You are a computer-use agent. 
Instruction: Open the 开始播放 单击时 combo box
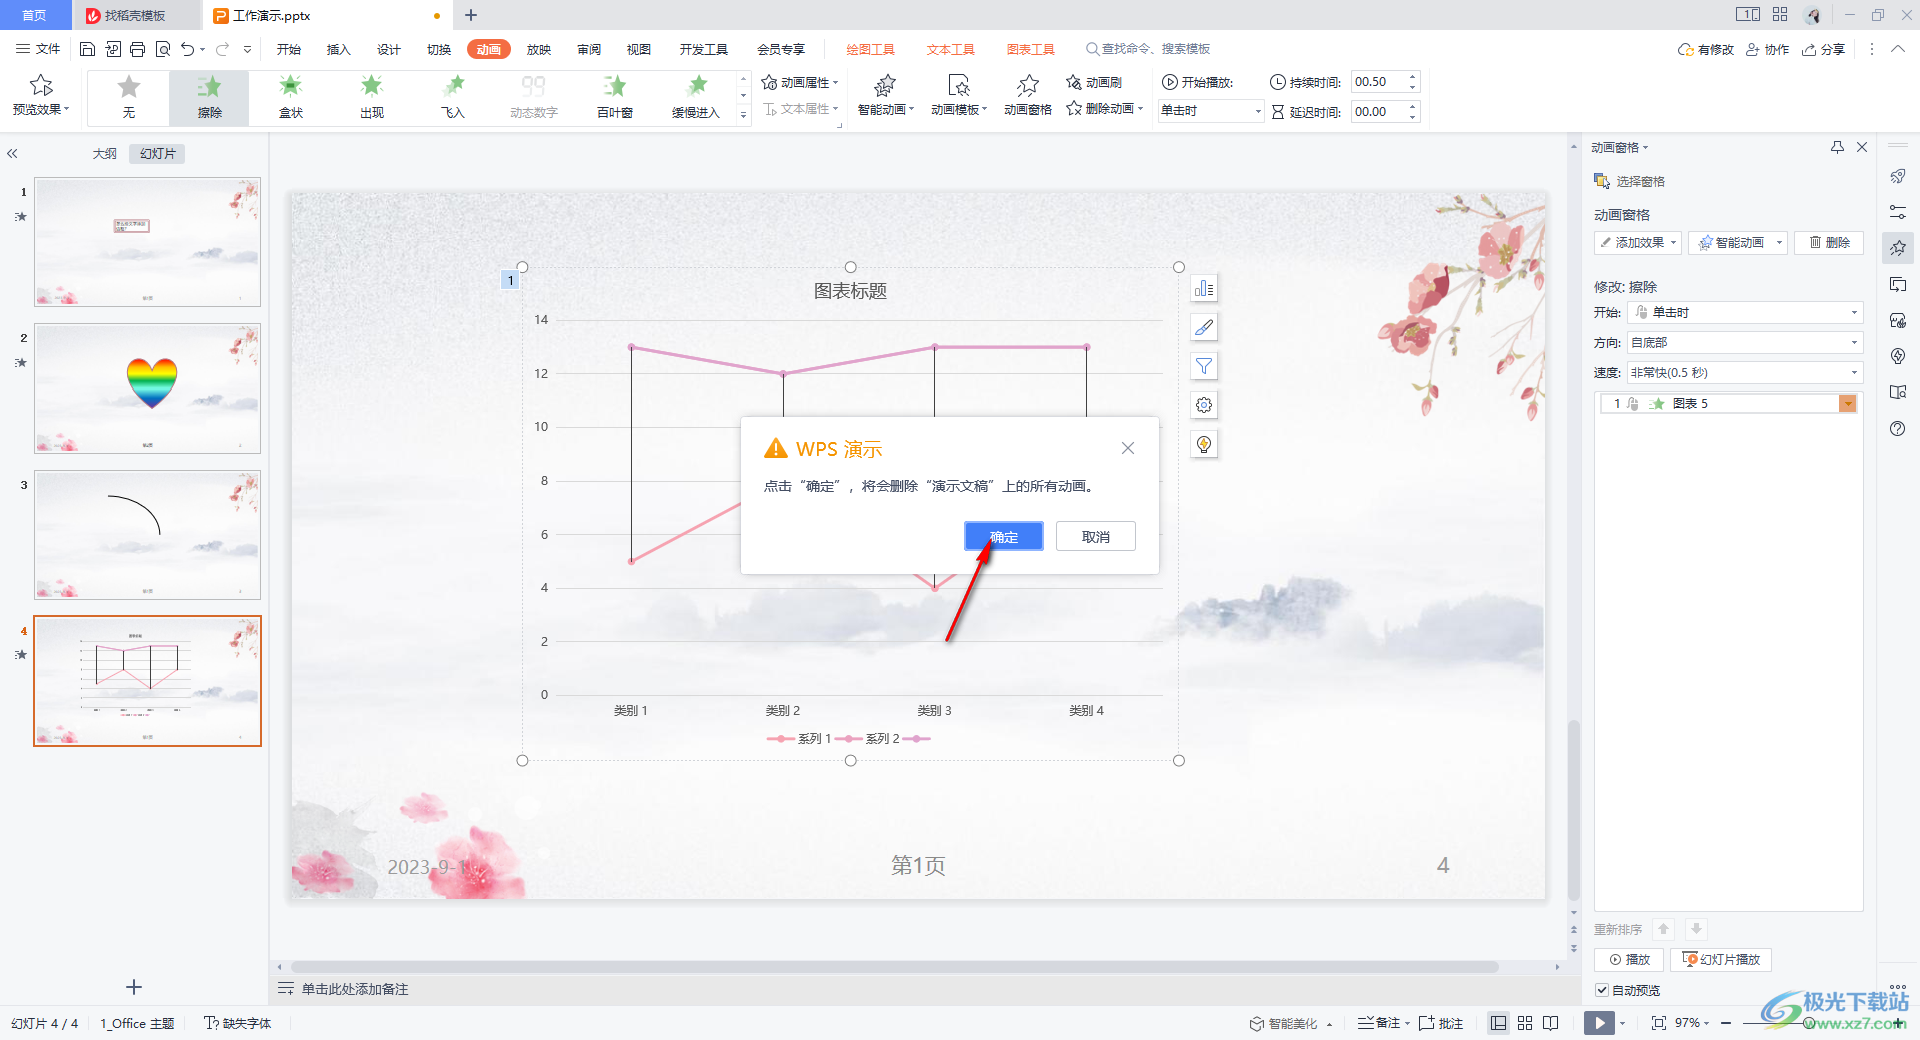coord(1210,111)
